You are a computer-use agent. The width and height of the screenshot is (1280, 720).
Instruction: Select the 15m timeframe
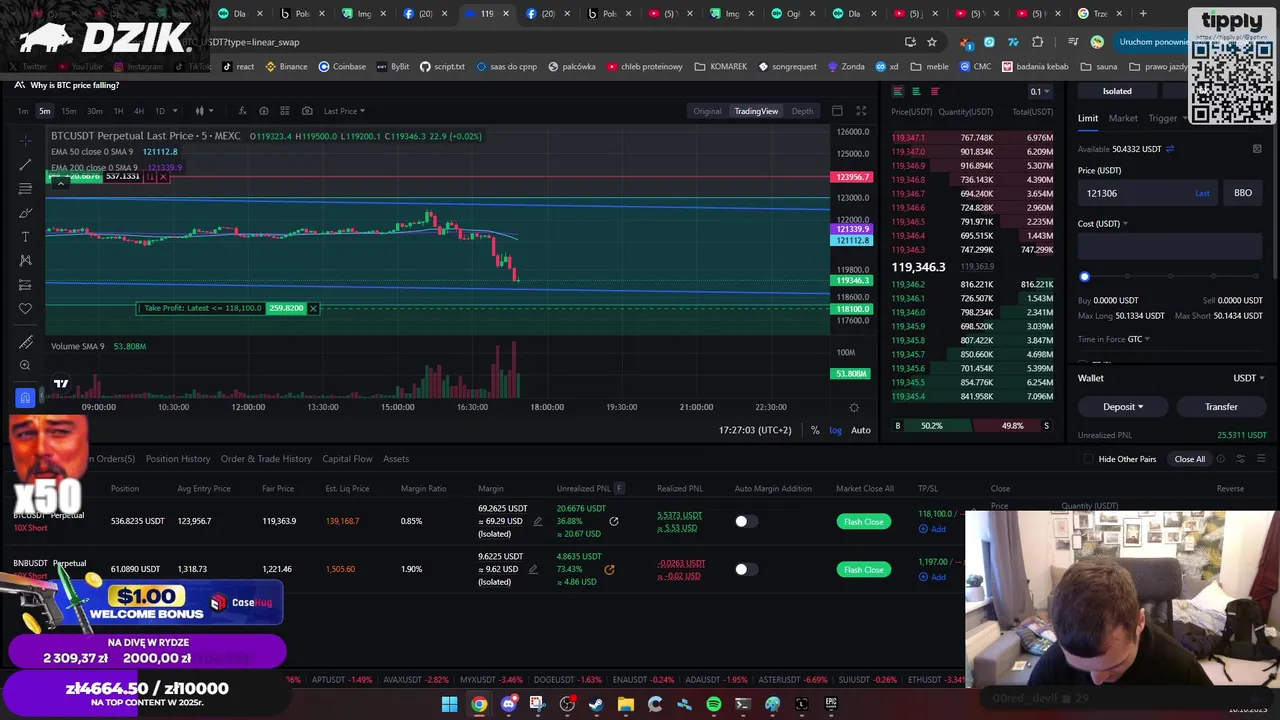68,111
